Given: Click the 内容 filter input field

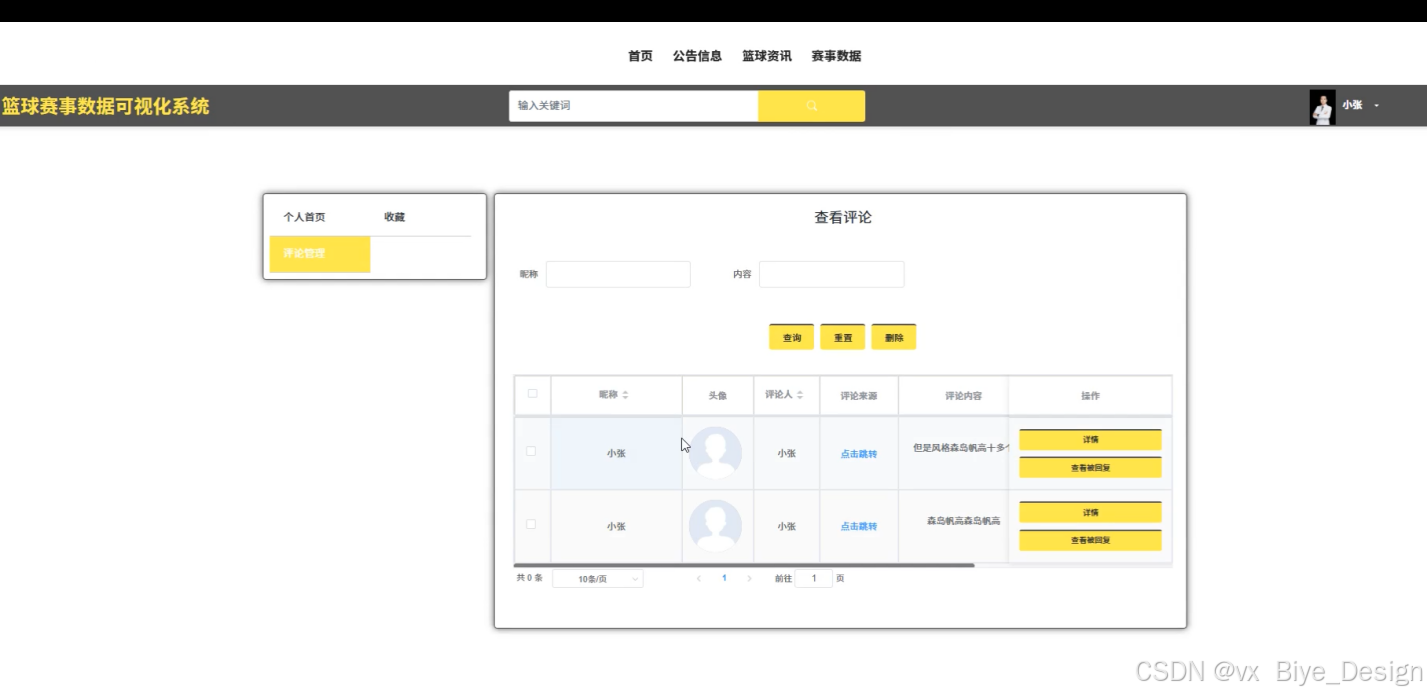Looking at the screenshot, I should (x=832, y=274).
